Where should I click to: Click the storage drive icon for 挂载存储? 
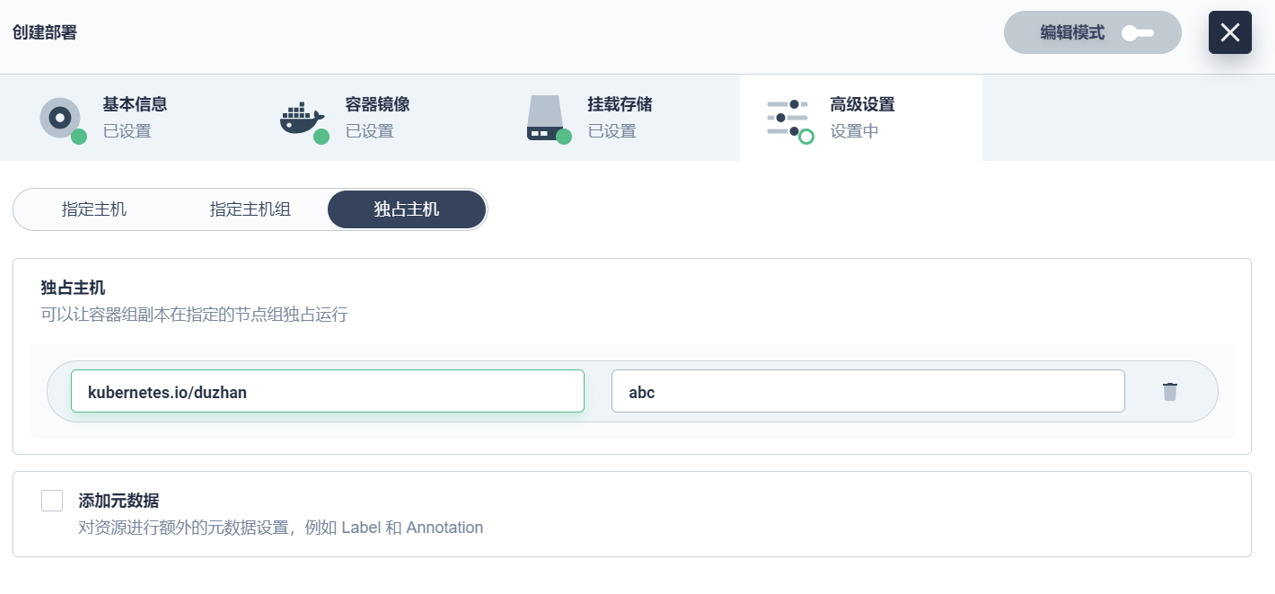click(545, 117)
